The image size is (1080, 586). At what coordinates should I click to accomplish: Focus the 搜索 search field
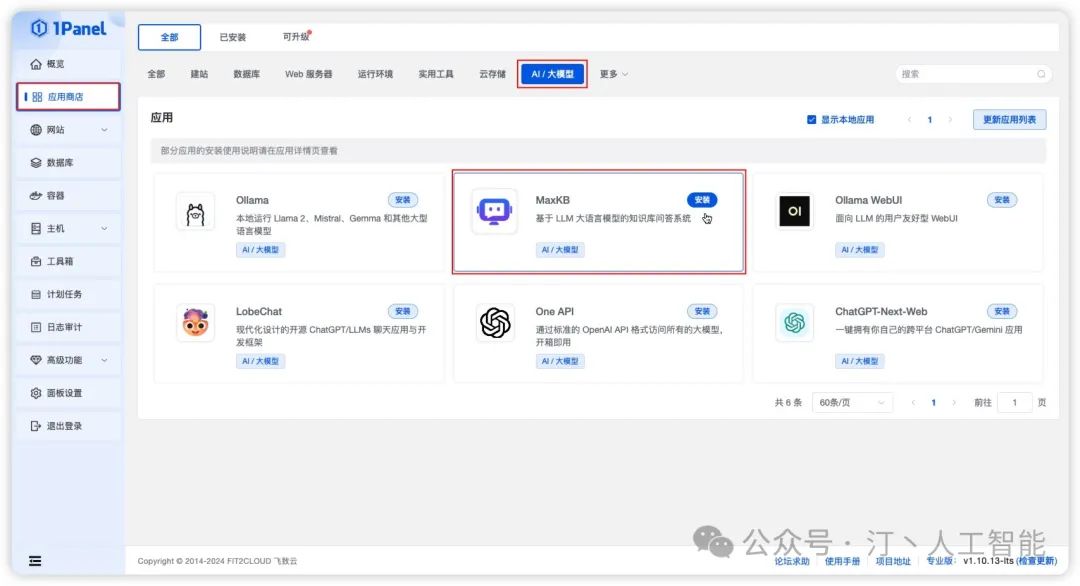click(973, 74)
